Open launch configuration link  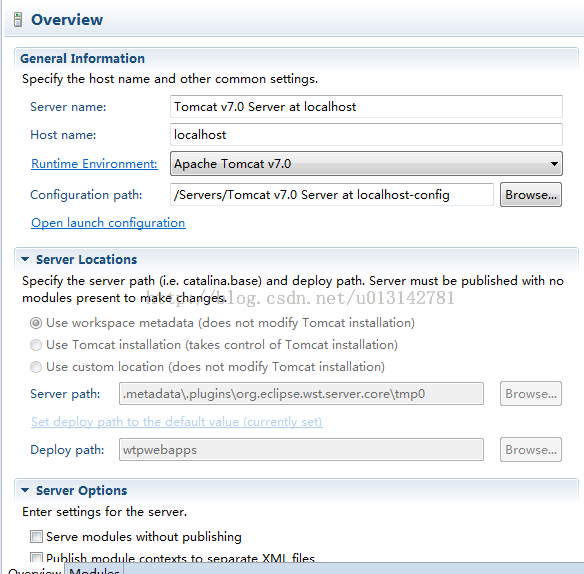click(x=108, y=223)
